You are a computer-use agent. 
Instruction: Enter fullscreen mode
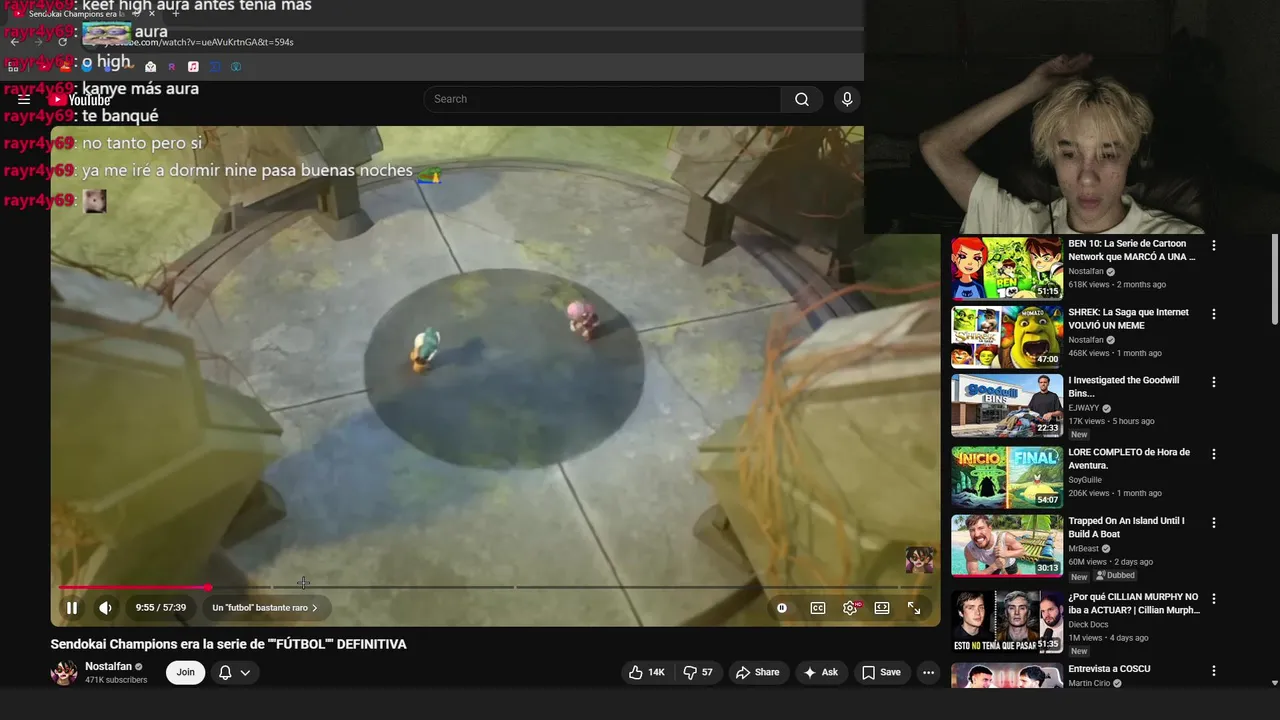tap(914, 608)
